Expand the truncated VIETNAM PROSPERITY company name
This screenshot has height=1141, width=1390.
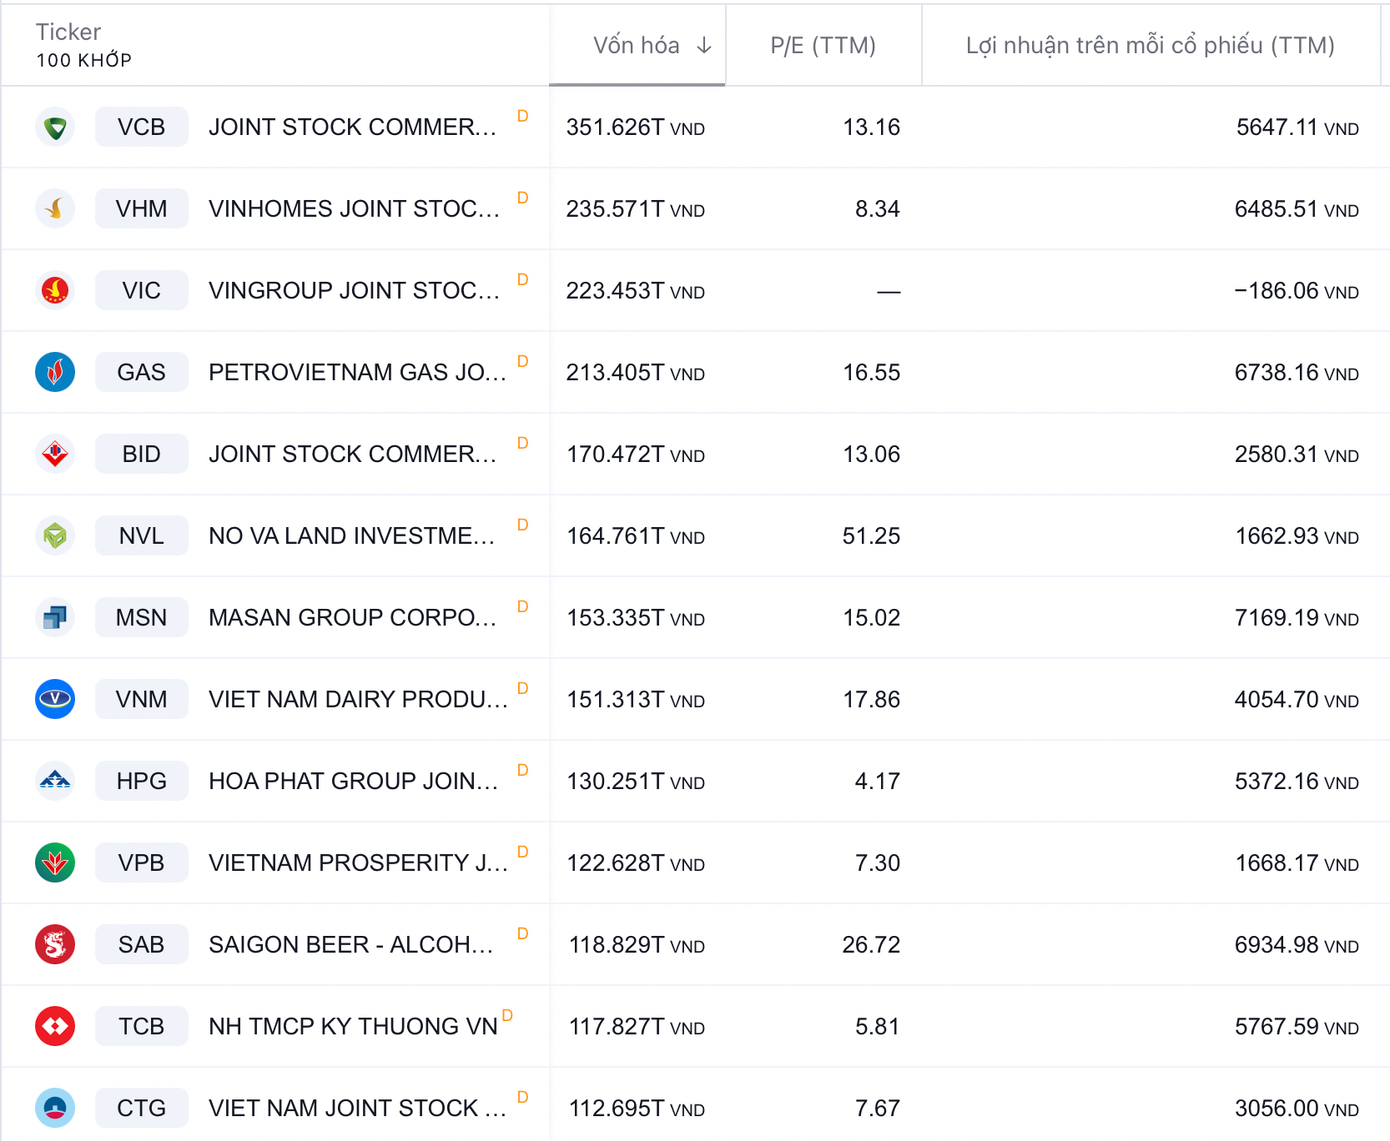pyautogui.click(x=356, y=862)
